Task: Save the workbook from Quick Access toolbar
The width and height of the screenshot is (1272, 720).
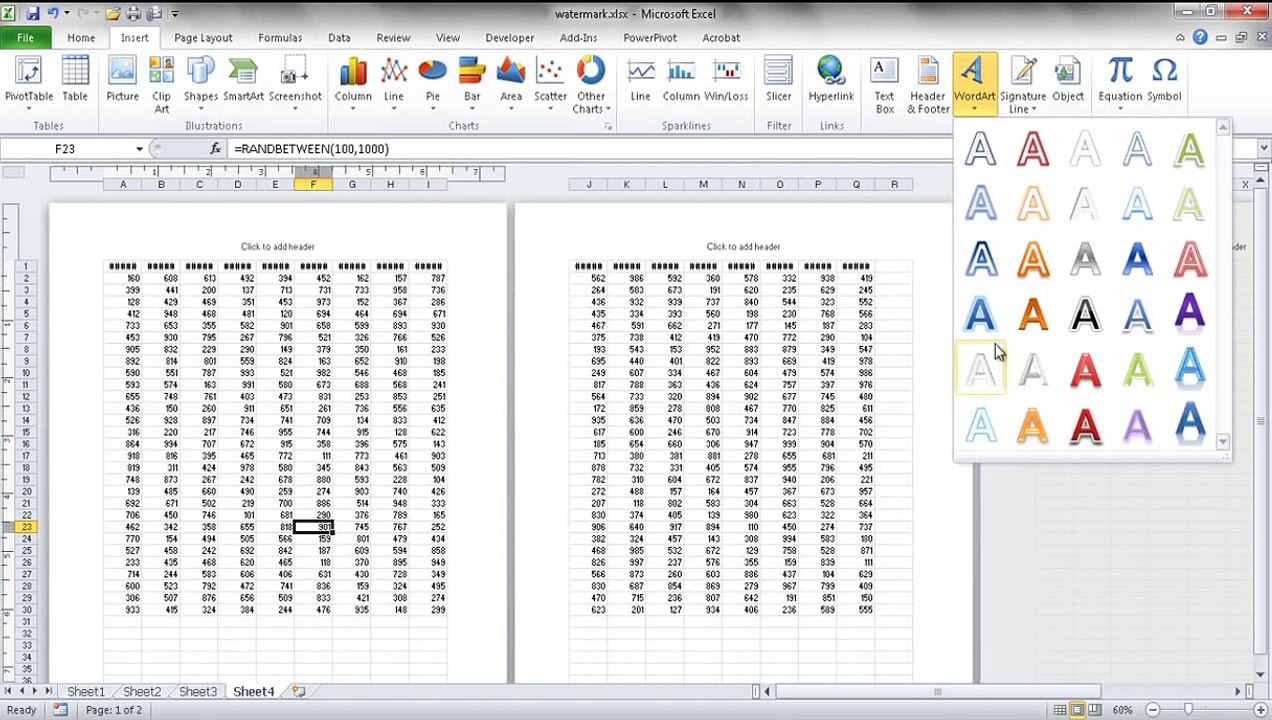Action: (x=32, y=14)
